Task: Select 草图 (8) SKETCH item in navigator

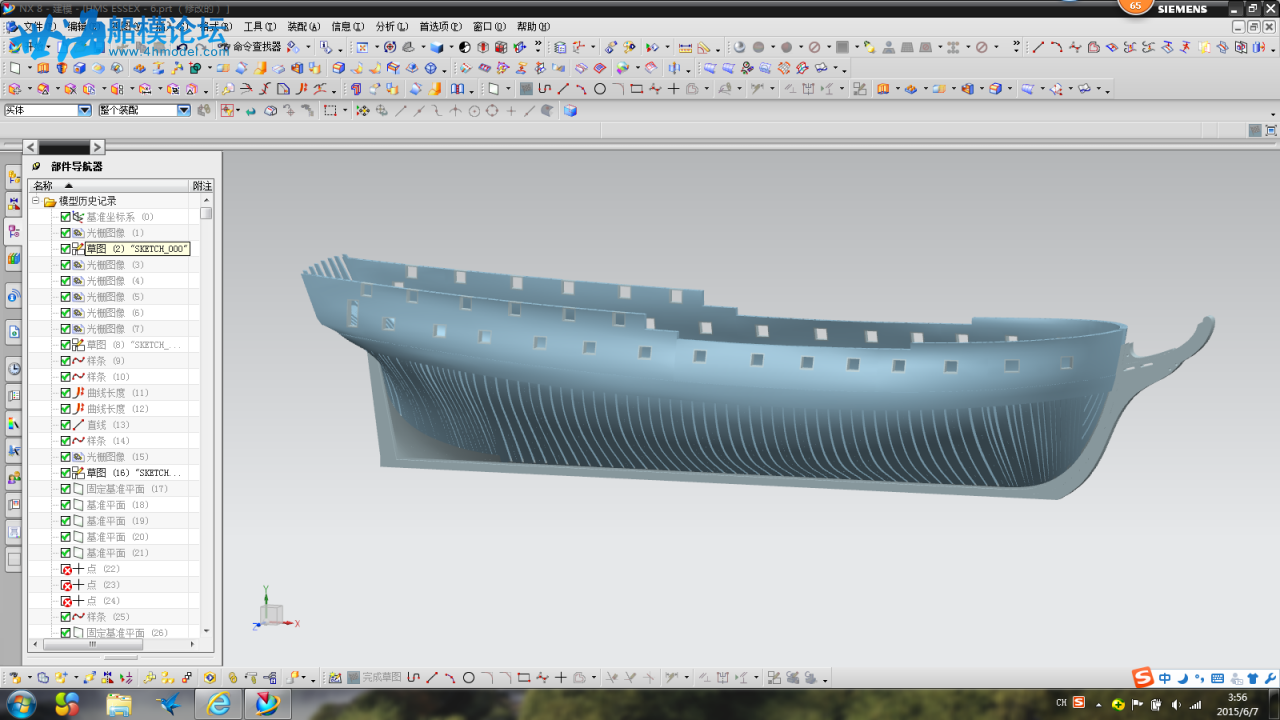Action: point(134,345)
